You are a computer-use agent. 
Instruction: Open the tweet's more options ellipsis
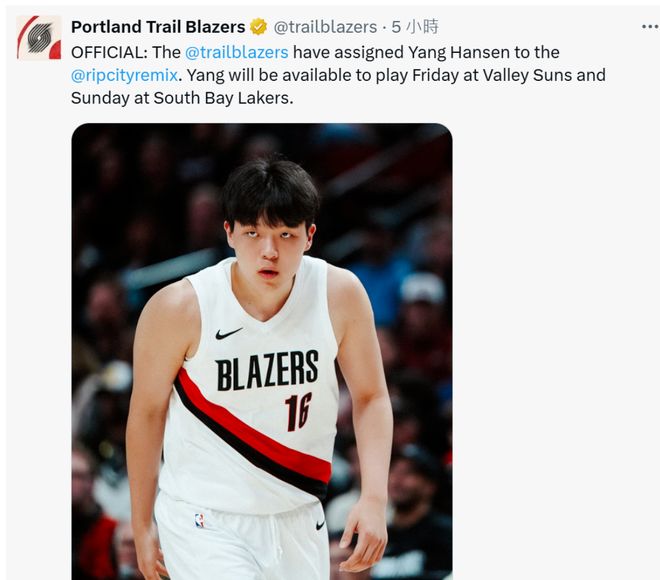click(x=650, y=27)
